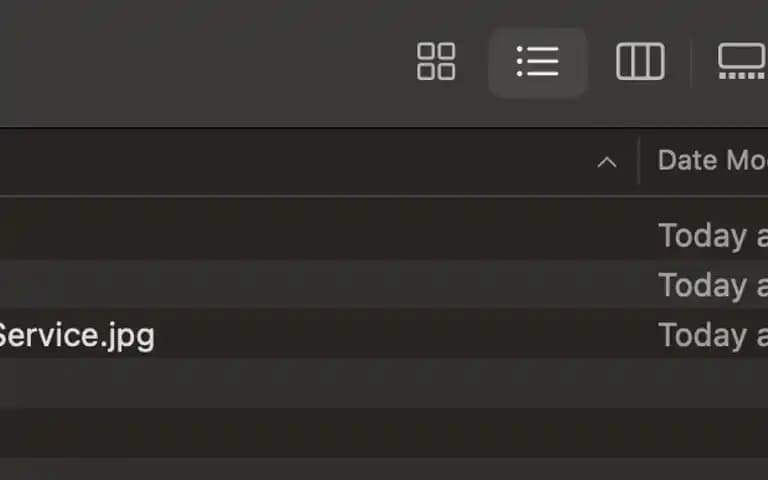Screen dimensions: 768x480
Task: Open gallery view mode
Action: pyautogui.click(x=742, y=61)
